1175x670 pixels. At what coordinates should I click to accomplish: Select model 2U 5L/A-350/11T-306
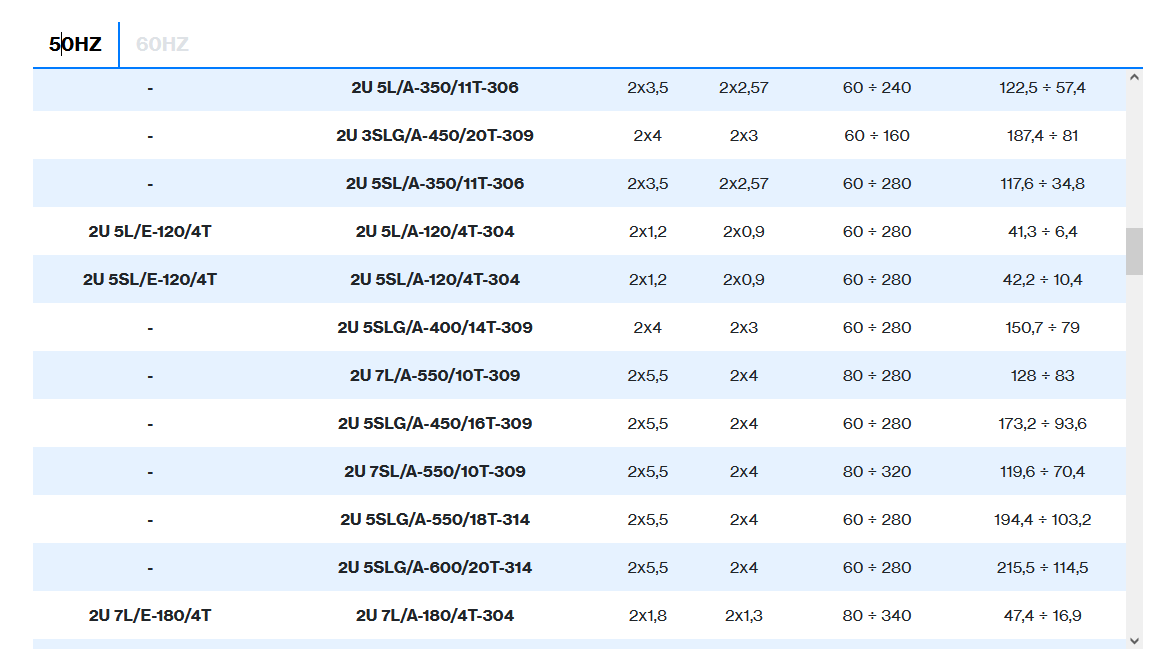click(x=434, y=87)
